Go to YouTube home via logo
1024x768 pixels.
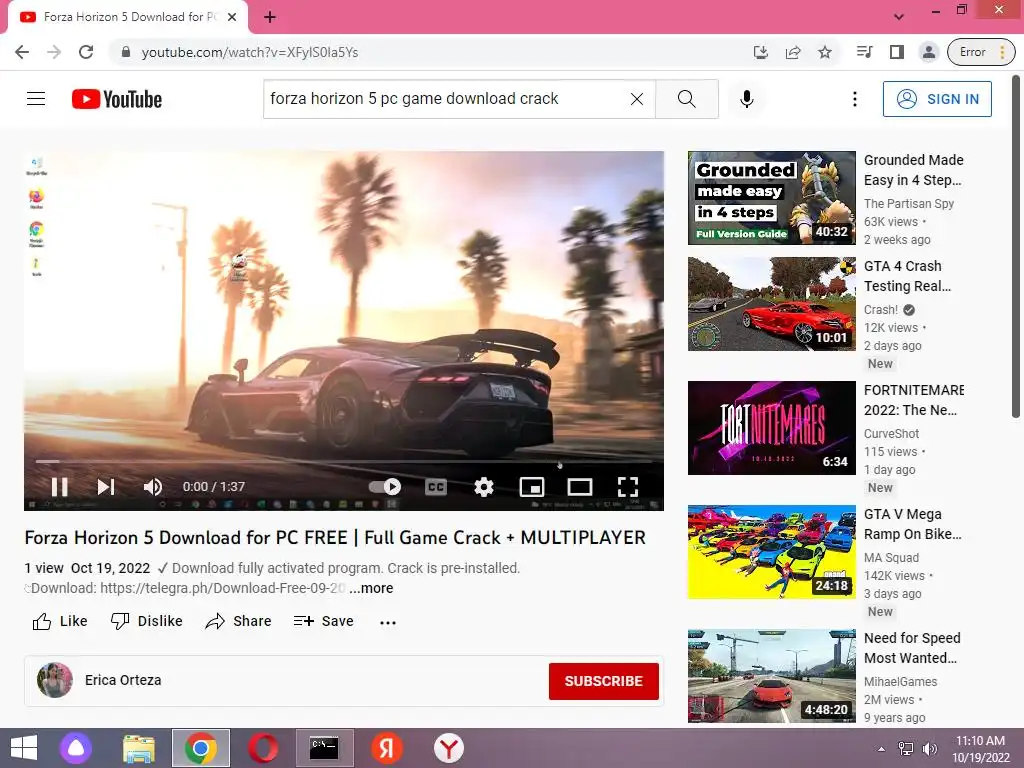(x=117, y=99)
